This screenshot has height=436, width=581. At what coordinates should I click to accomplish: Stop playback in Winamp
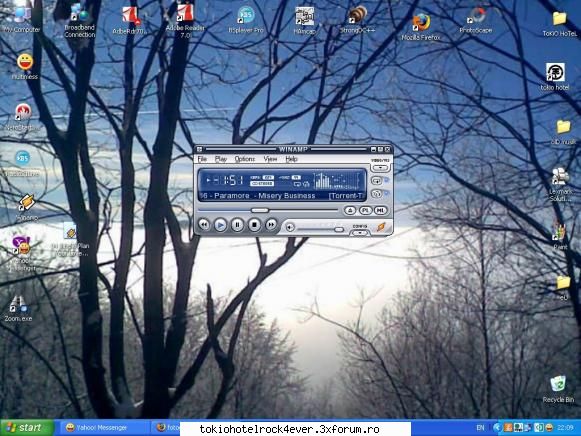[254, 224]
